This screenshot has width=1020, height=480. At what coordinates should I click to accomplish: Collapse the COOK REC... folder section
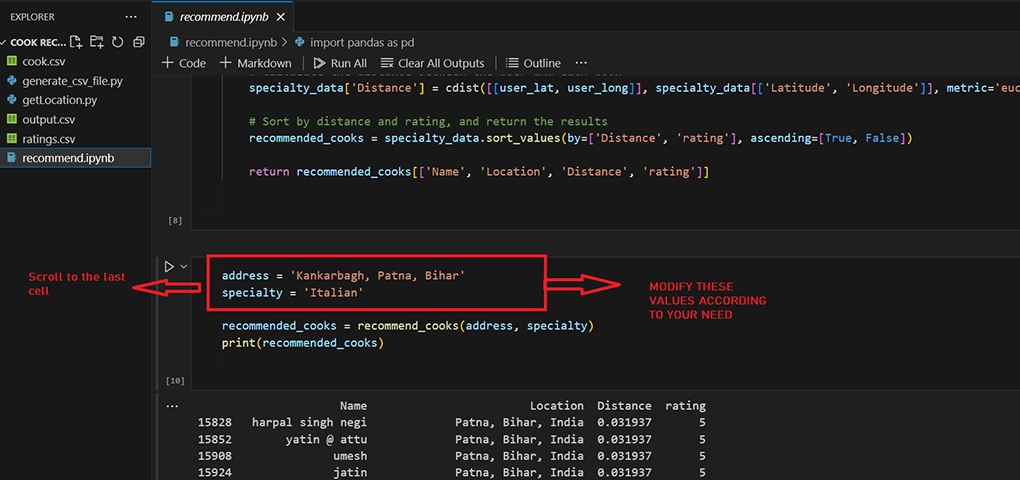(x=34, y=43)
